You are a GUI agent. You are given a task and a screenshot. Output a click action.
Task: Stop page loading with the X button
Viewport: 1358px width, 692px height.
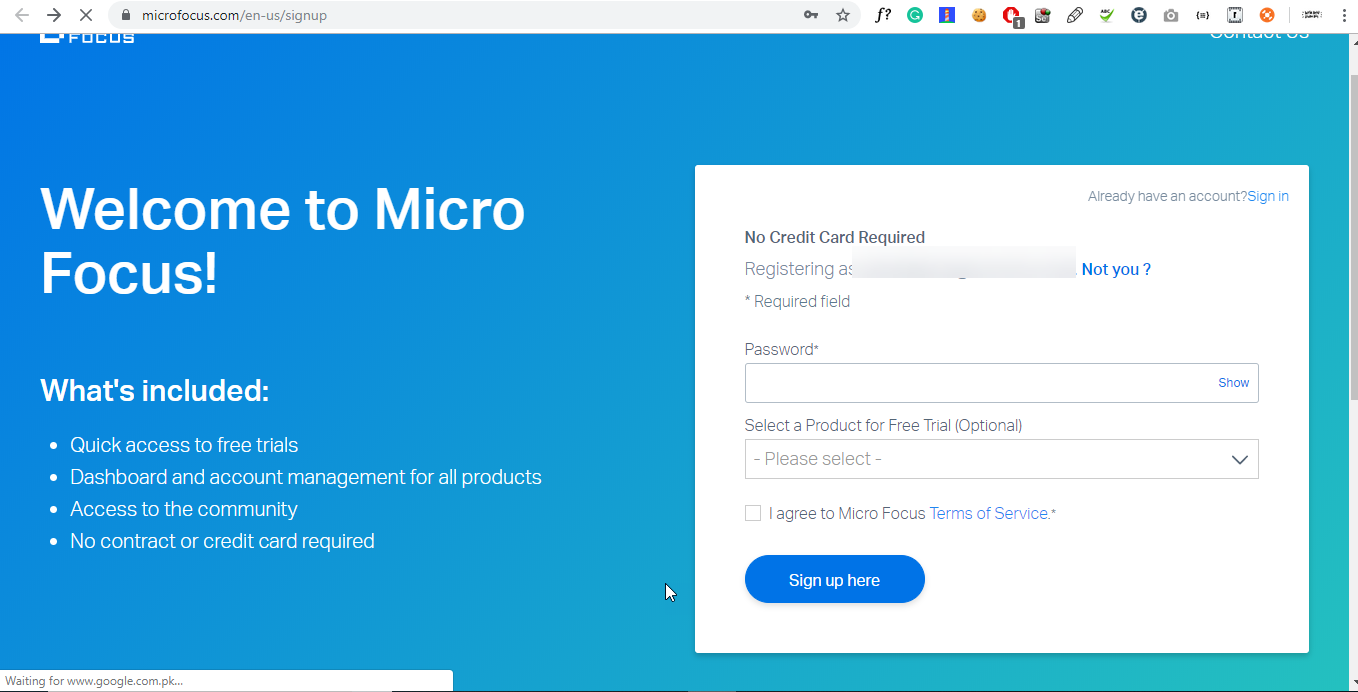(x=86, y=15)
